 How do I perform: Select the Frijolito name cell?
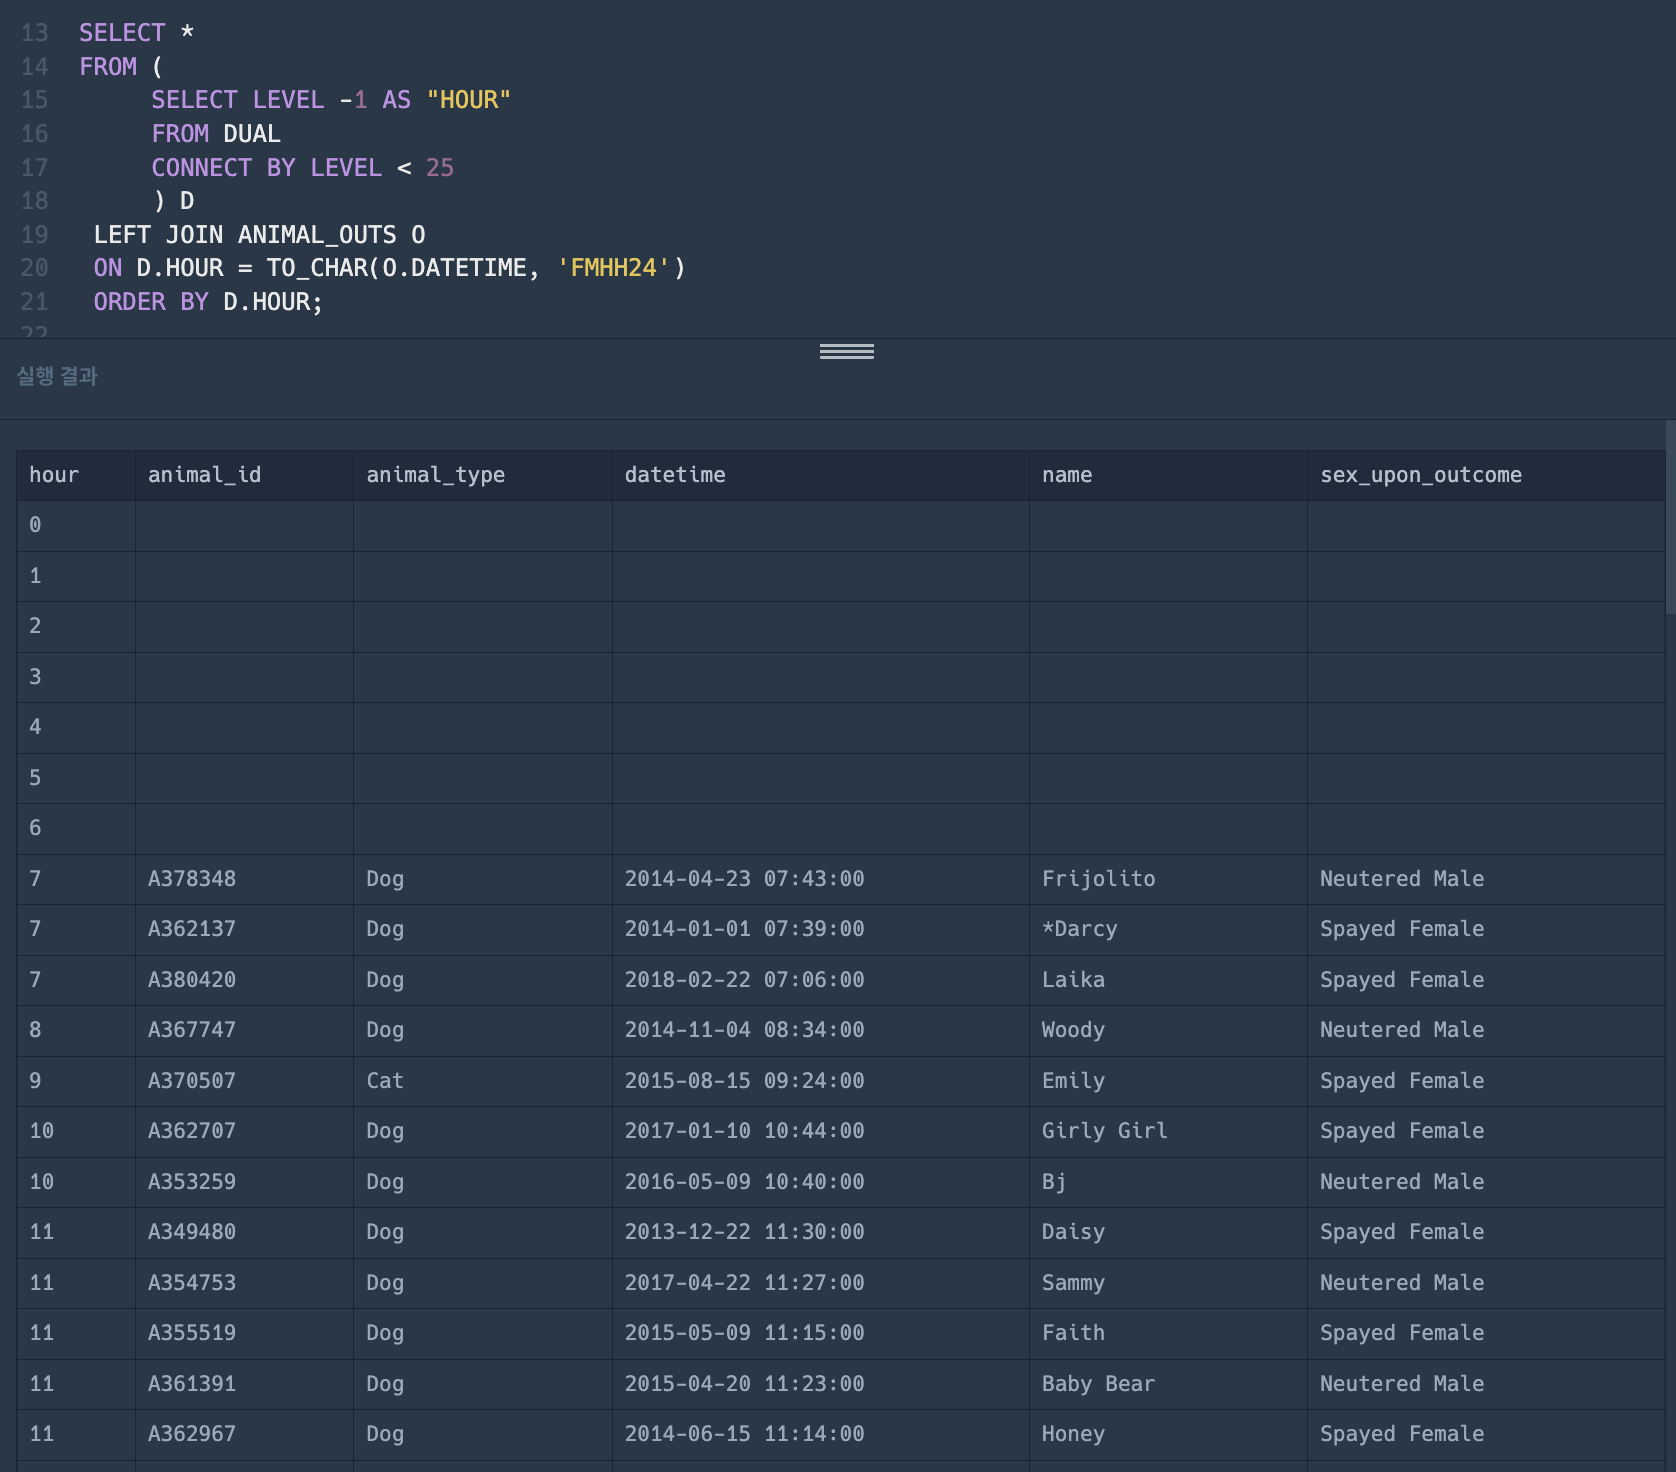click(1098, 879)
